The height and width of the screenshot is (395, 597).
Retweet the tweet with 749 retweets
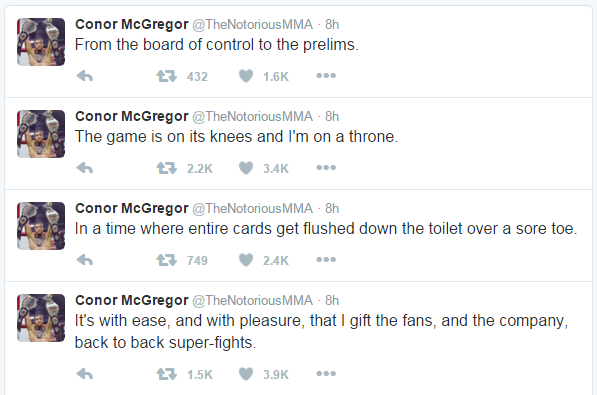click(166, 260)
